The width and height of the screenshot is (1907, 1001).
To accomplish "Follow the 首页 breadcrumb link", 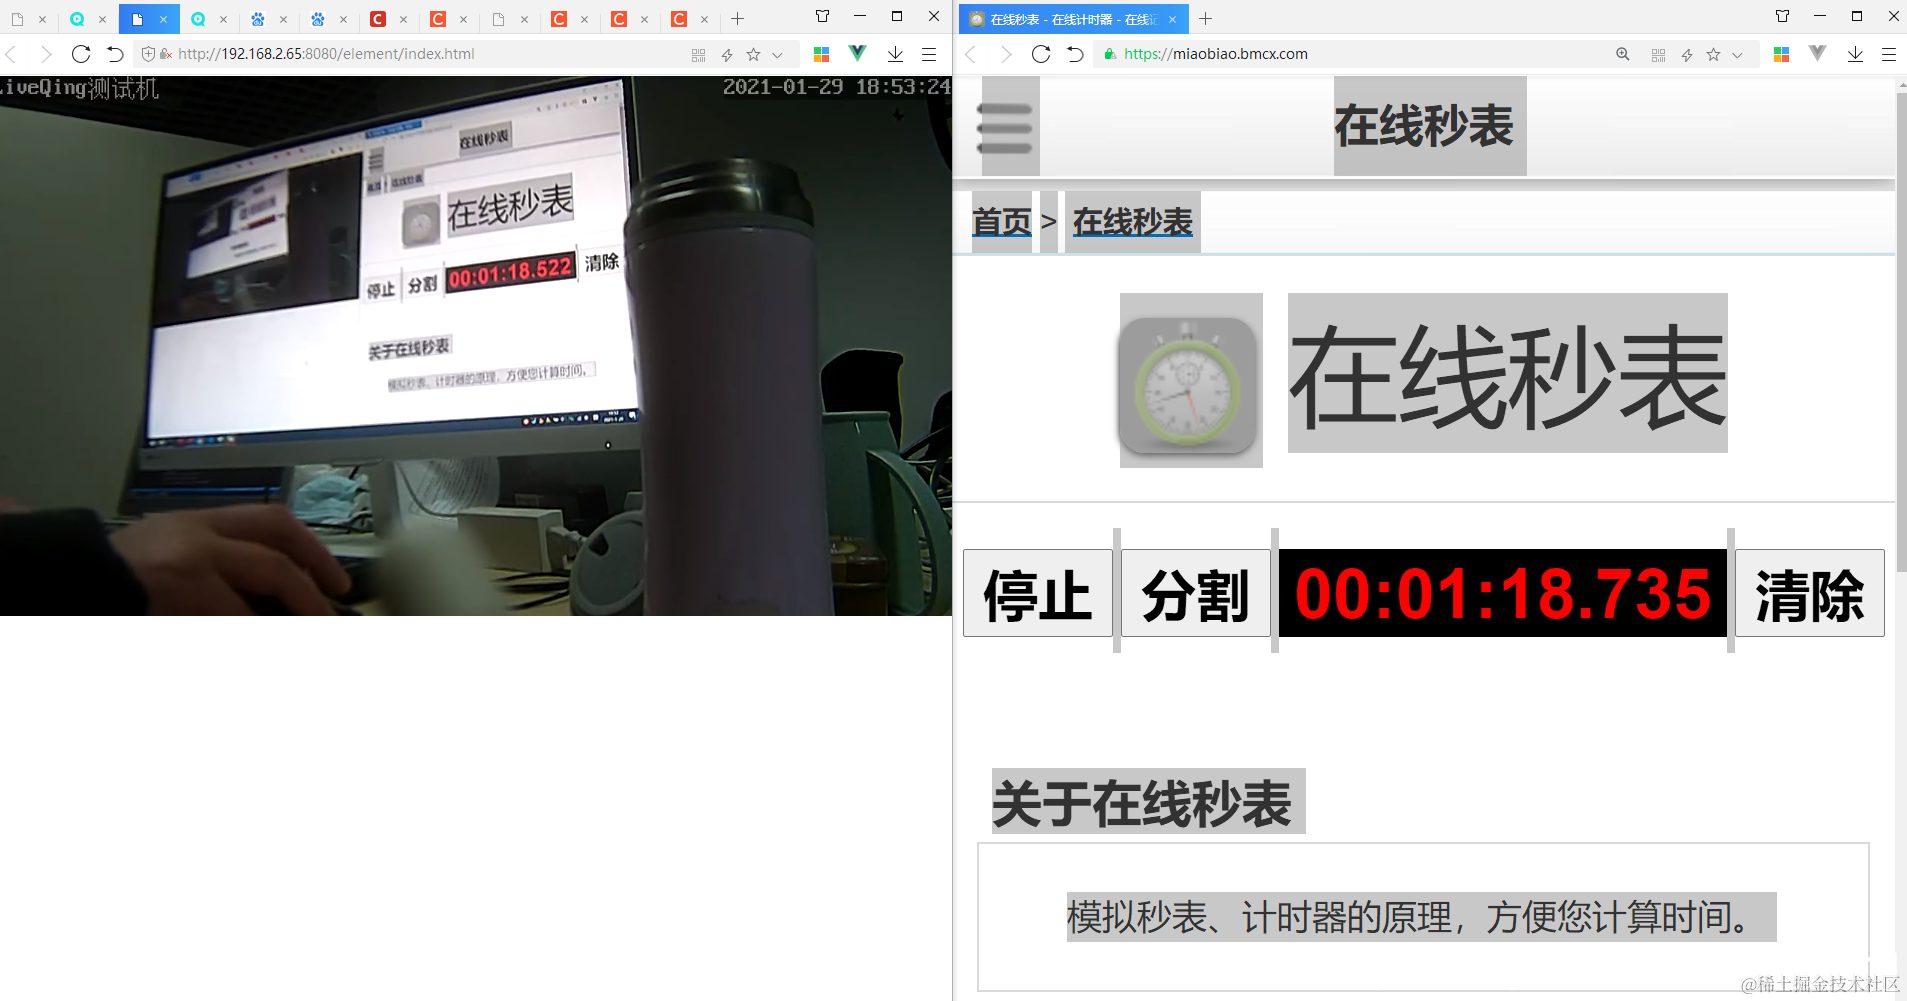I will 1001,222.
